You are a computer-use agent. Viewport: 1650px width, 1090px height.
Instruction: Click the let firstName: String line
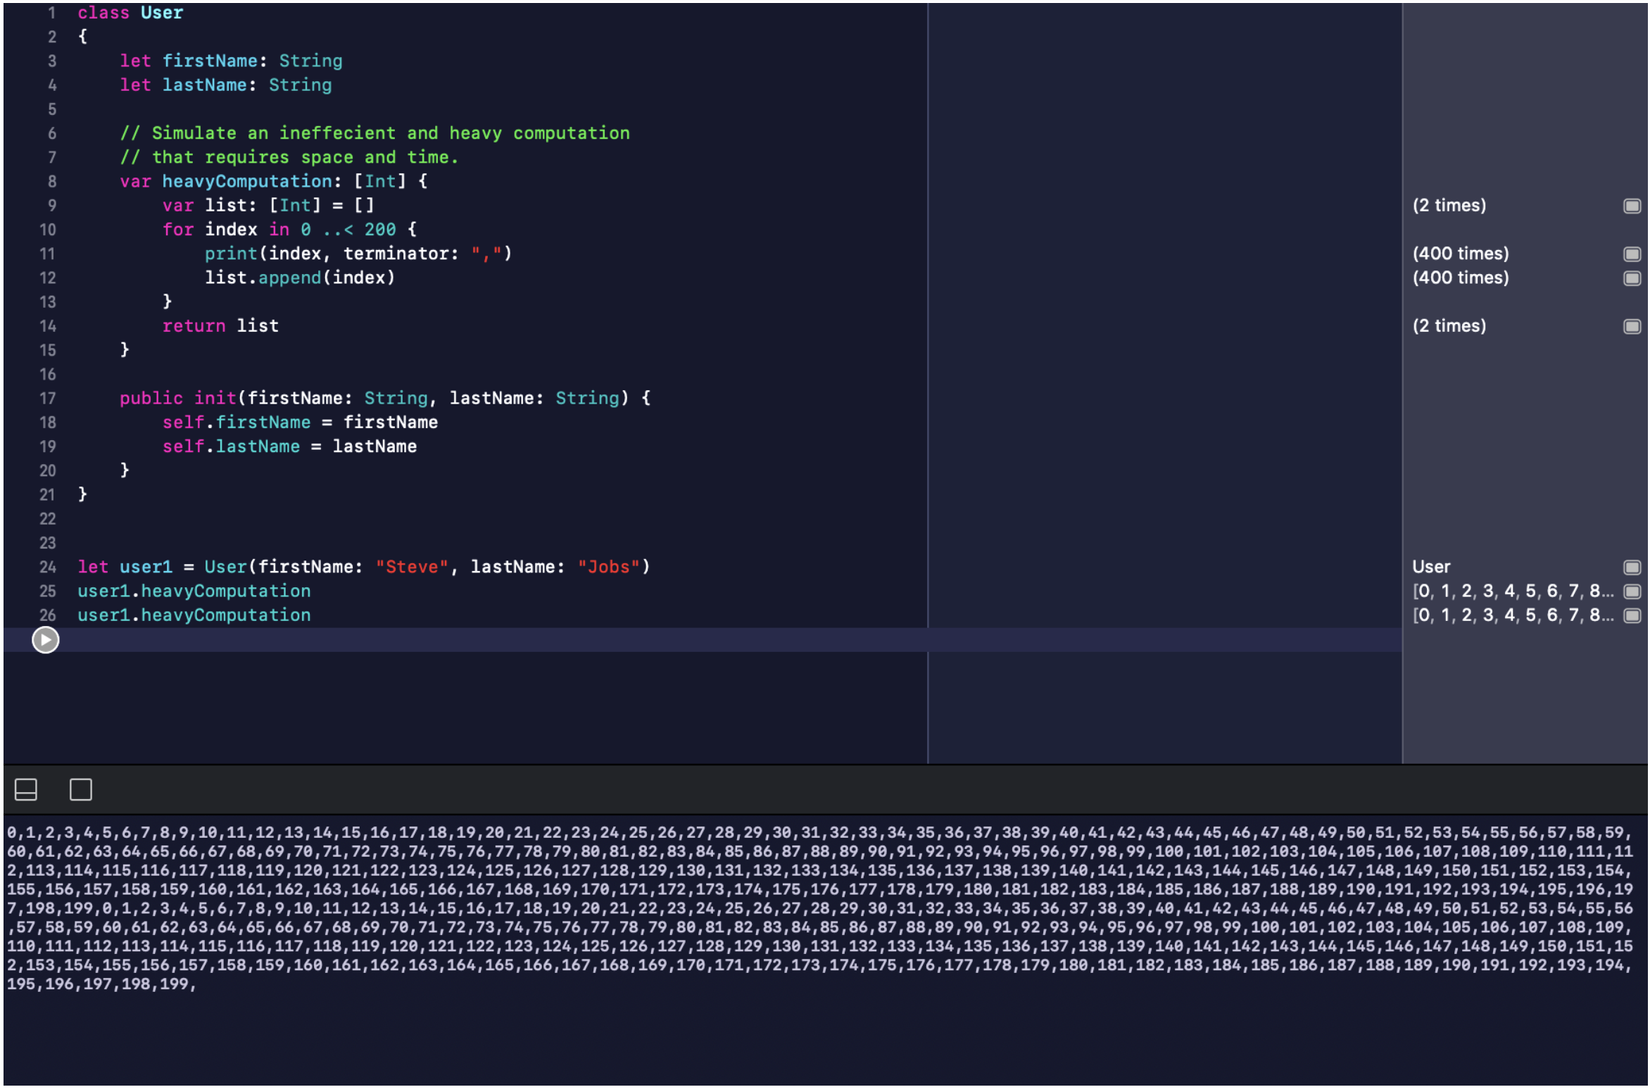point(231,61)
